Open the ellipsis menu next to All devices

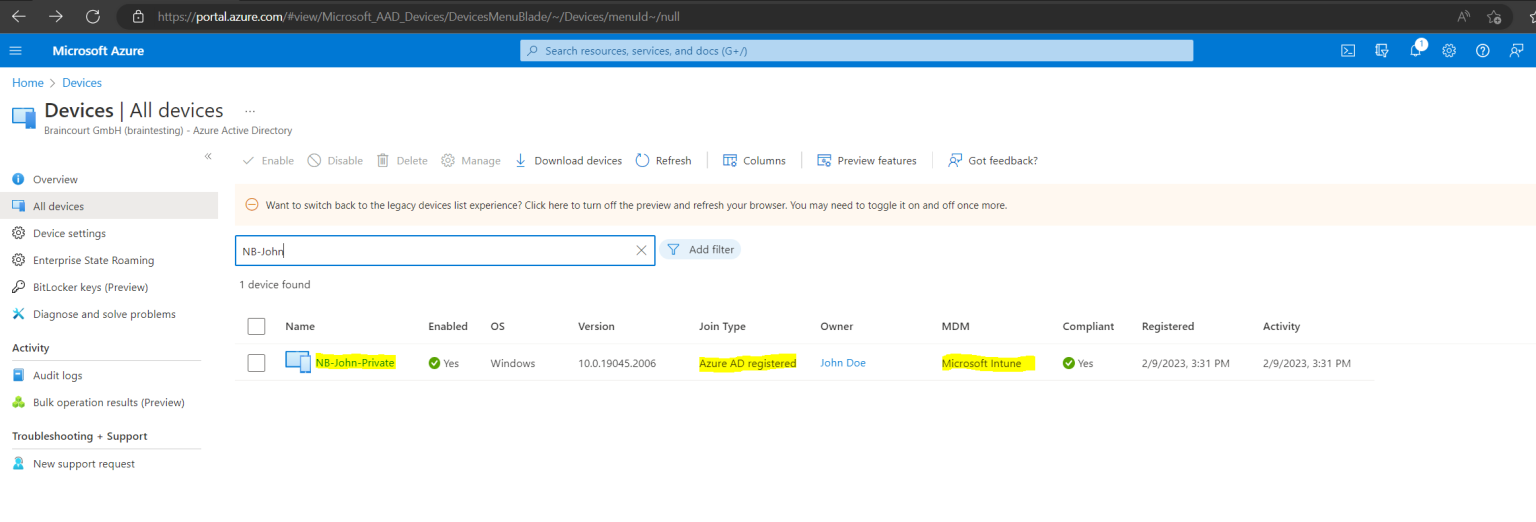[250, 111]
